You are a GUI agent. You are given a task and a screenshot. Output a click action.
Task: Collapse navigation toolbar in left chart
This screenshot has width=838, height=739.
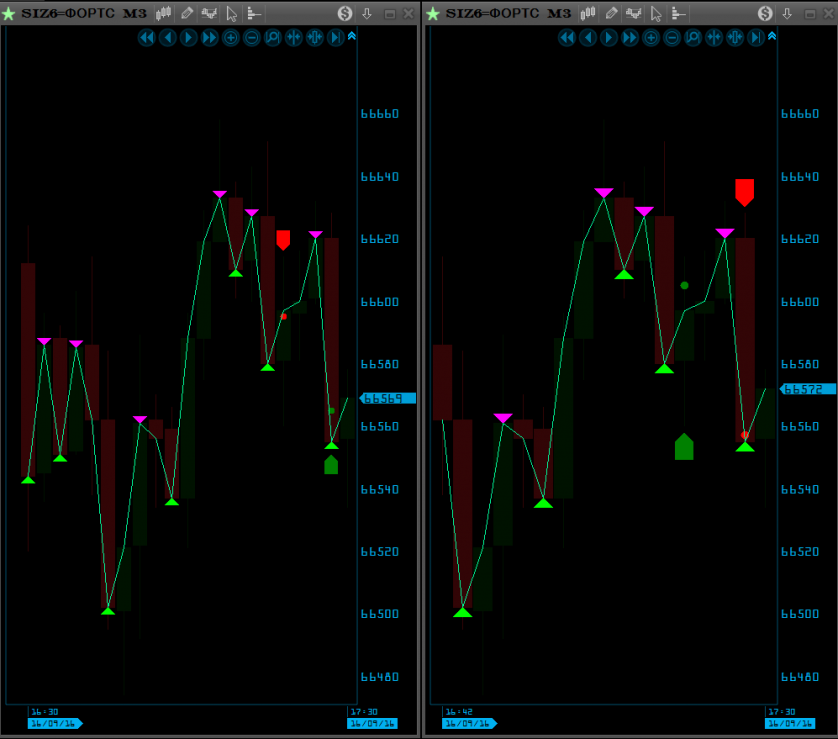[352, 36]
